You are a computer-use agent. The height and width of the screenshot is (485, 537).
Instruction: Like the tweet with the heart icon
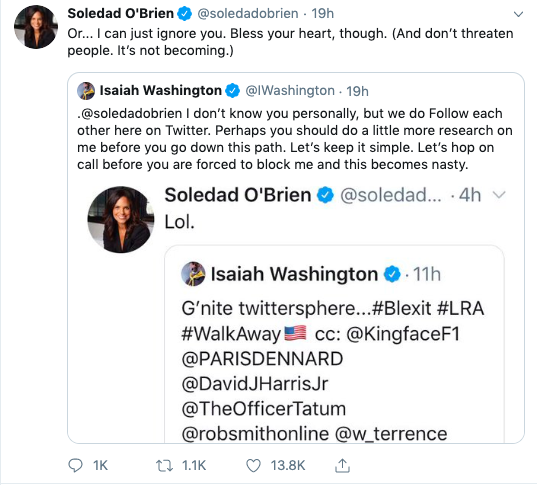pos(253,466)
